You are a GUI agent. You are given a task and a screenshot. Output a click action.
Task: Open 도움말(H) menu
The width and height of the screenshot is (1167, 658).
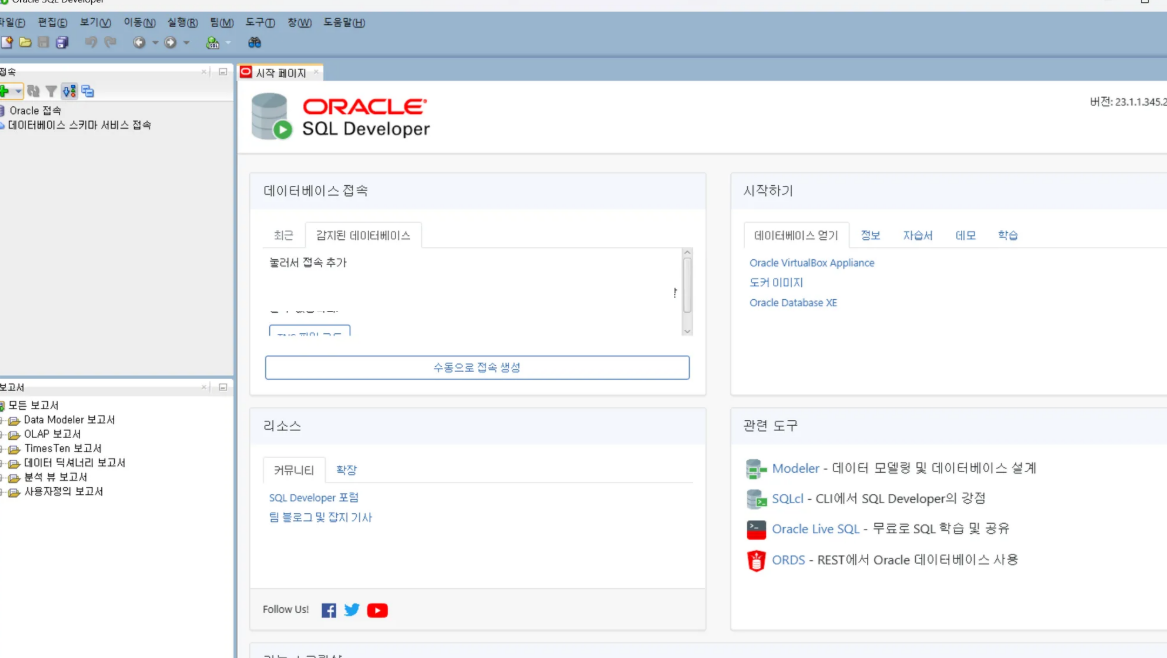point(344,22)
